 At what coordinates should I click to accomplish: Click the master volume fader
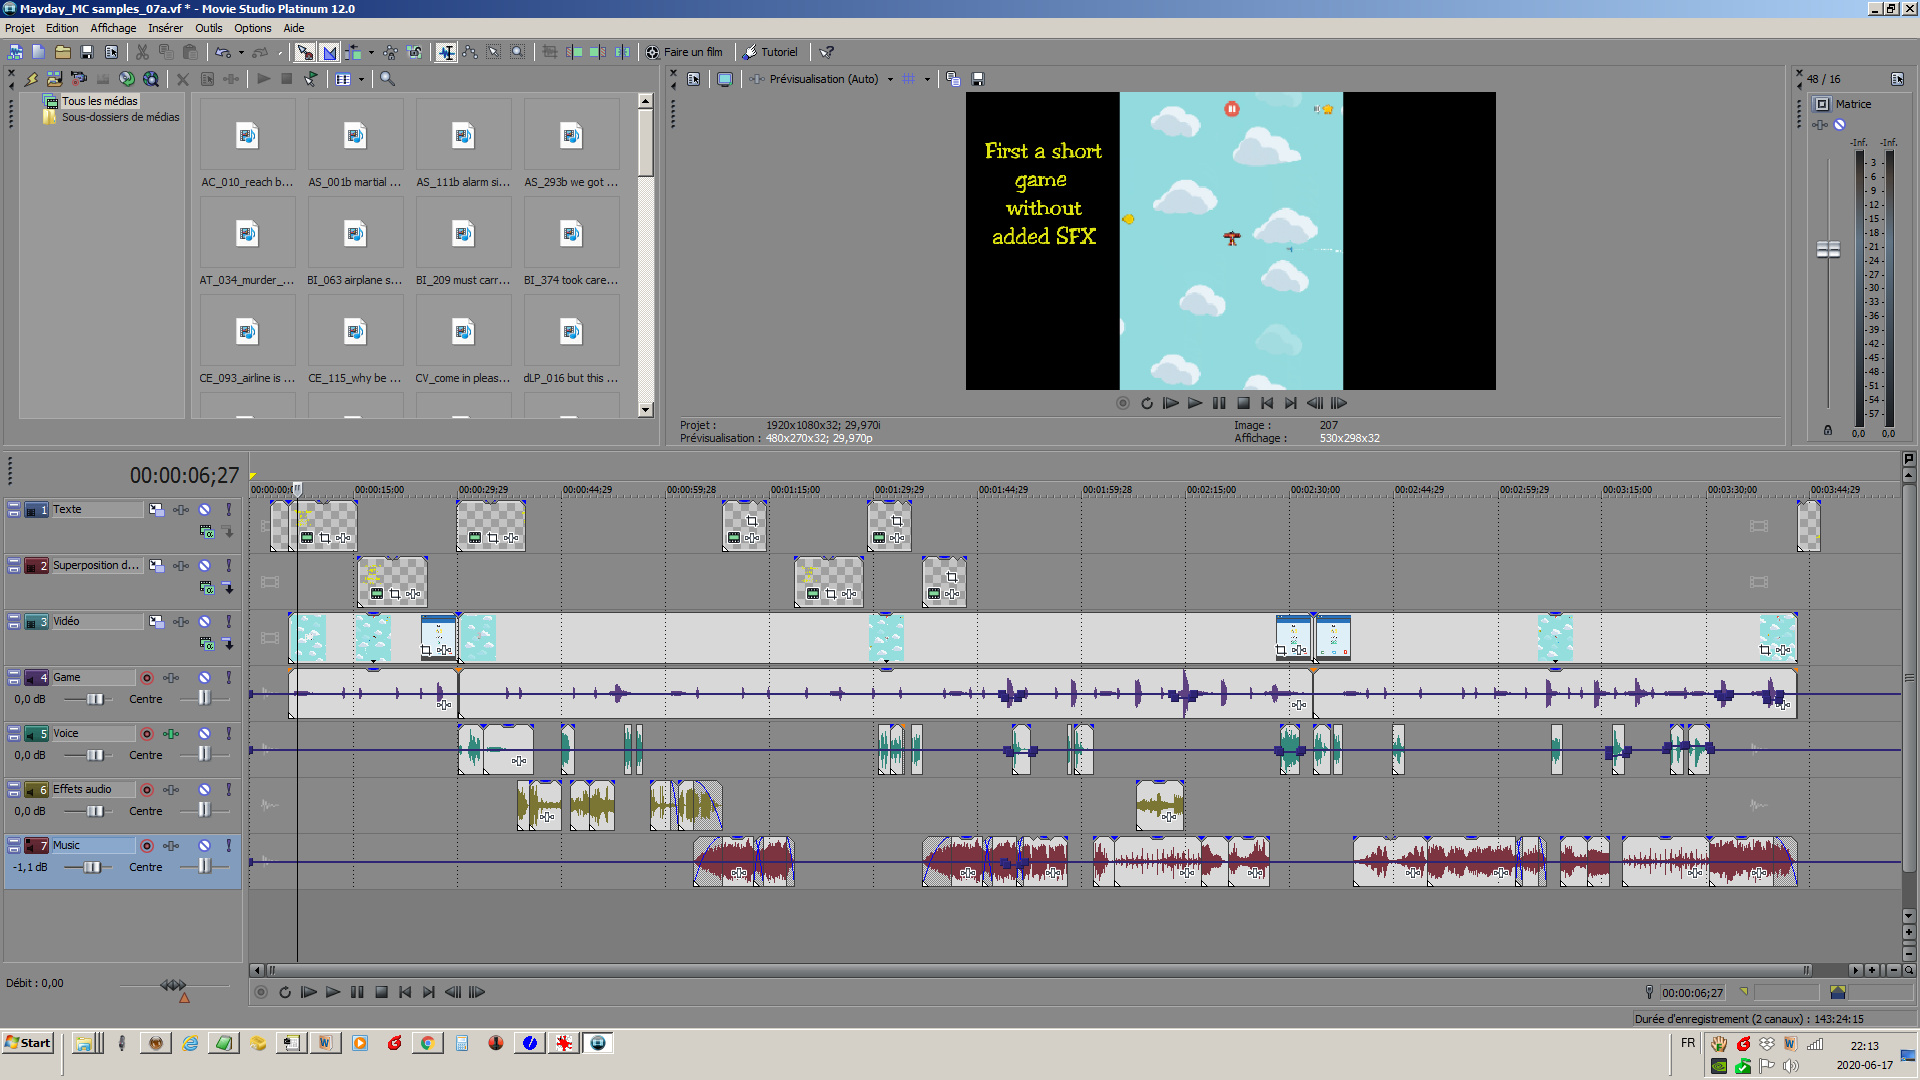coord(1828,249)
